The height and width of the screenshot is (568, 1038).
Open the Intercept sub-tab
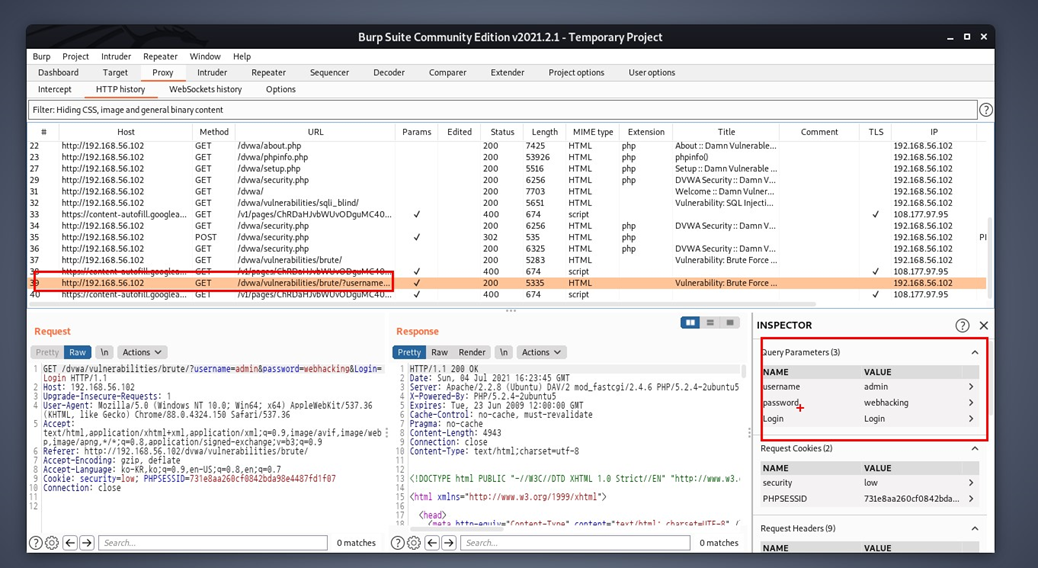click(x=54, y=89)
